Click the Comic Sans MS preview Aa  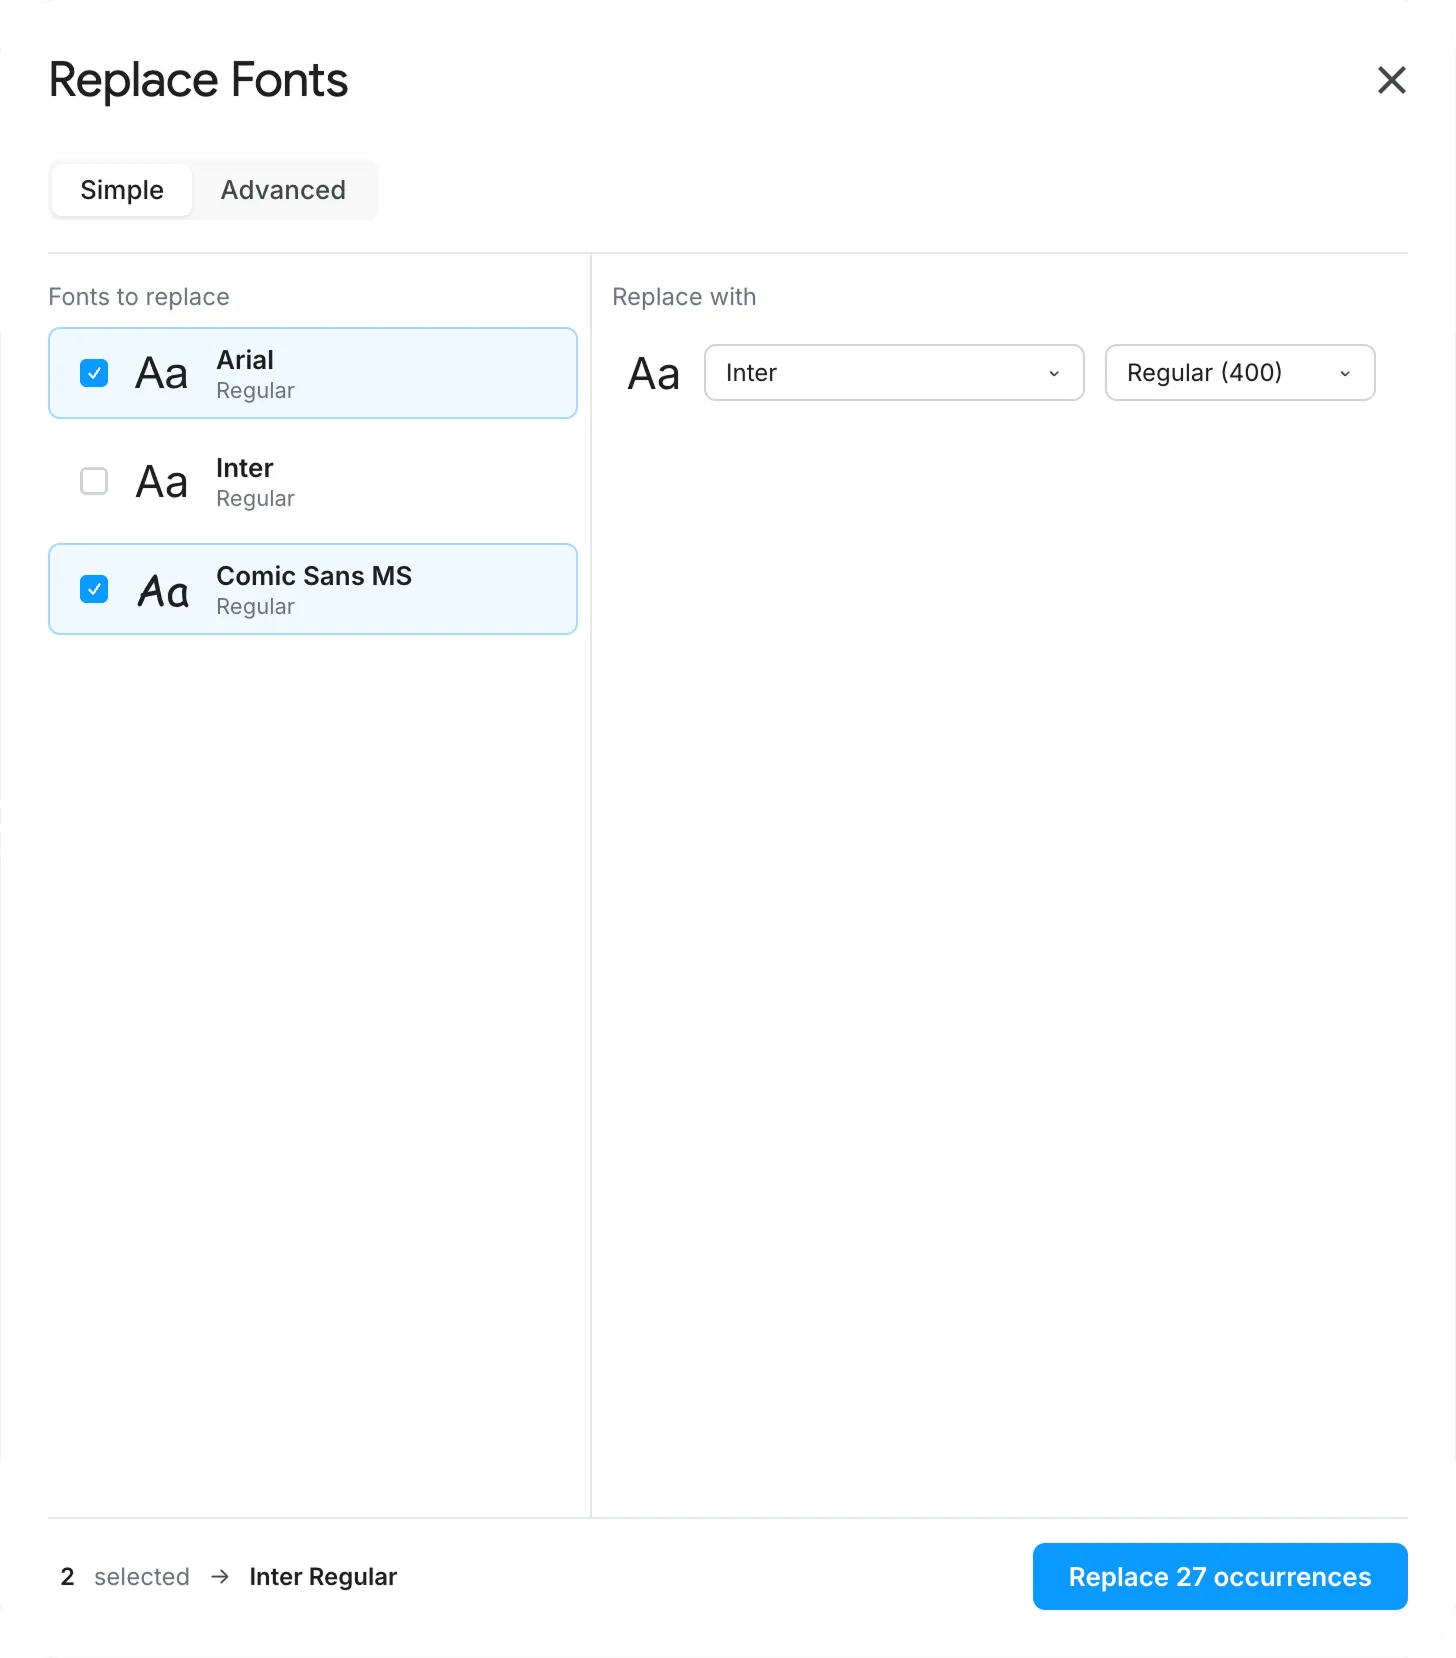click(x=162, y=590)
